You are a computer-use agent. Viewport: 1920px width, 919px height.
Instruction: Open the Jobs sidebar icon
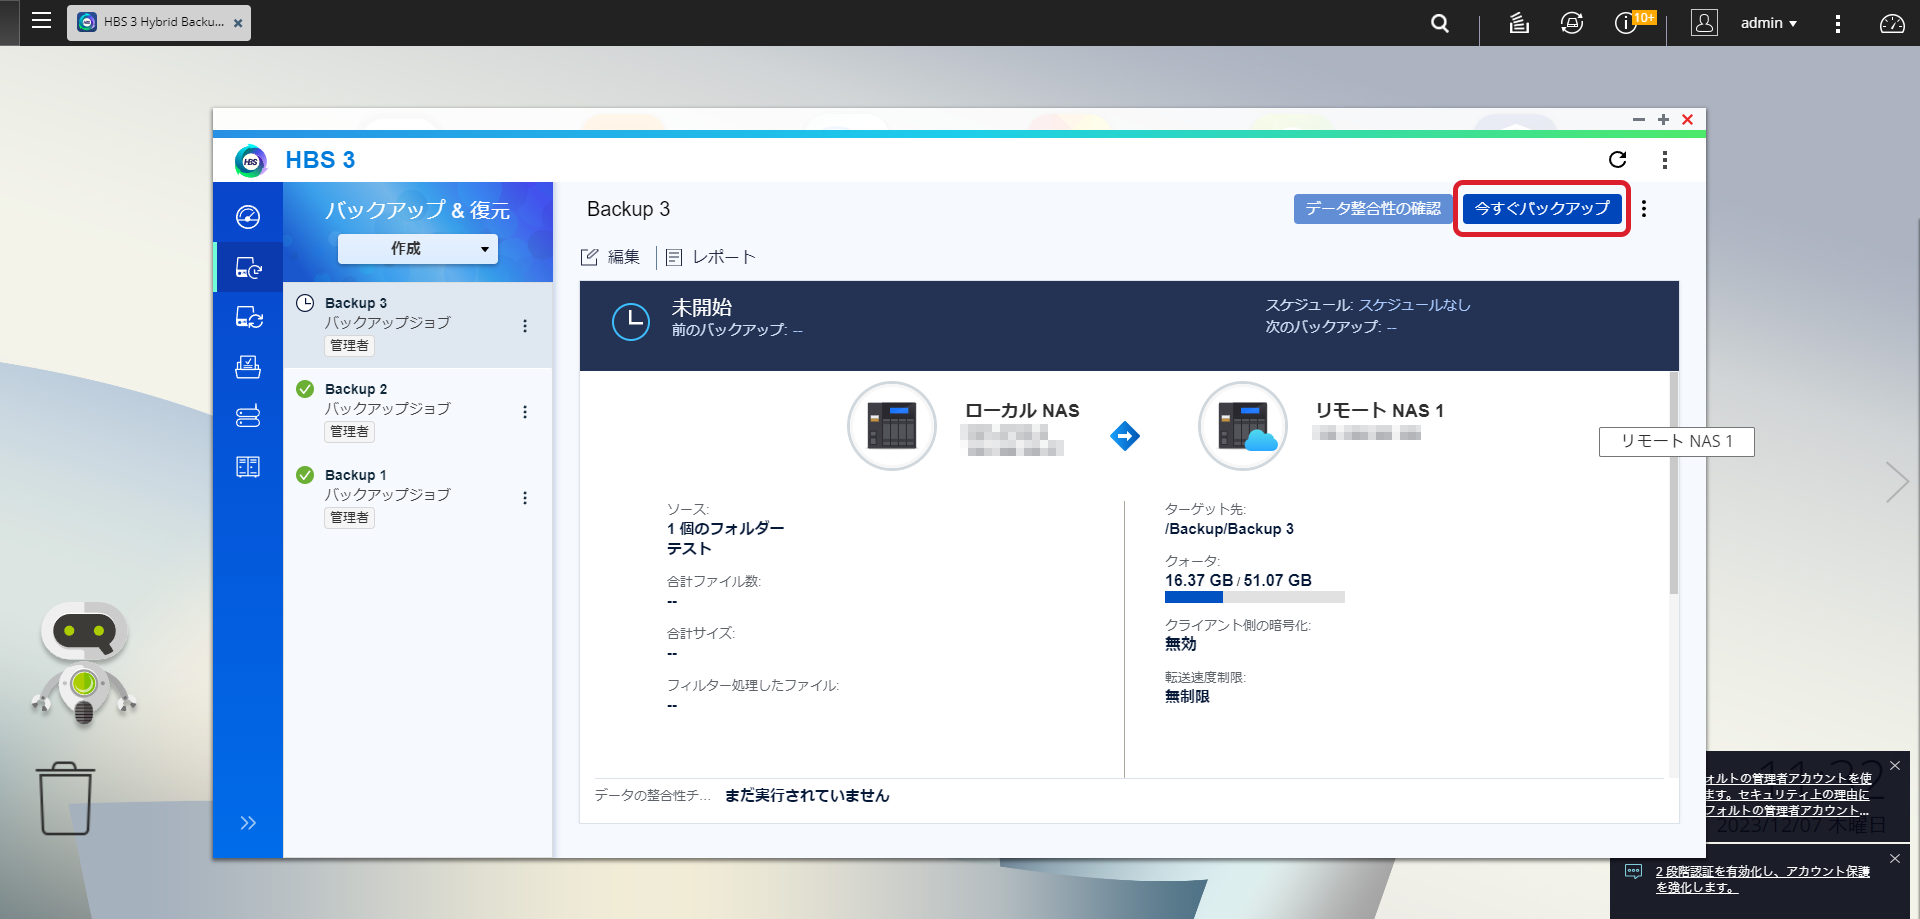[248, 367]
